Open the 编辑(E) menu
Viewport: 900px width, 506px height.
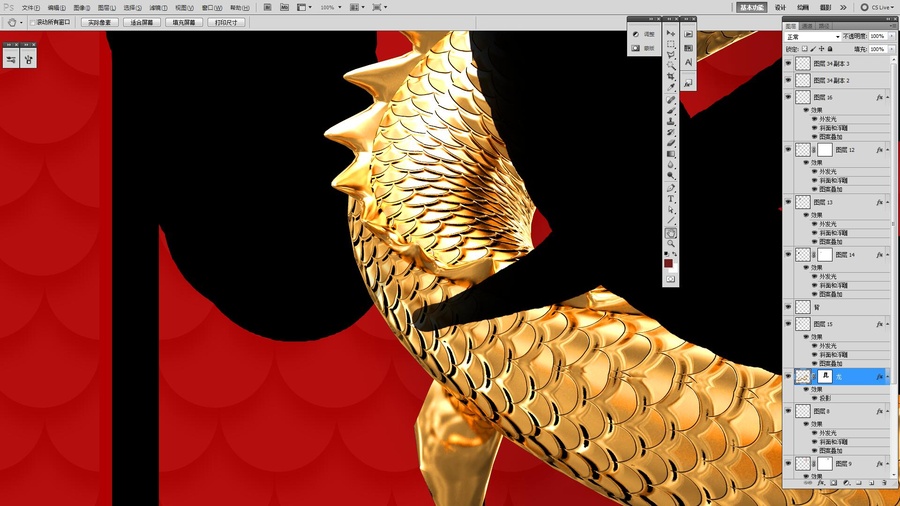tap(56, 8)
